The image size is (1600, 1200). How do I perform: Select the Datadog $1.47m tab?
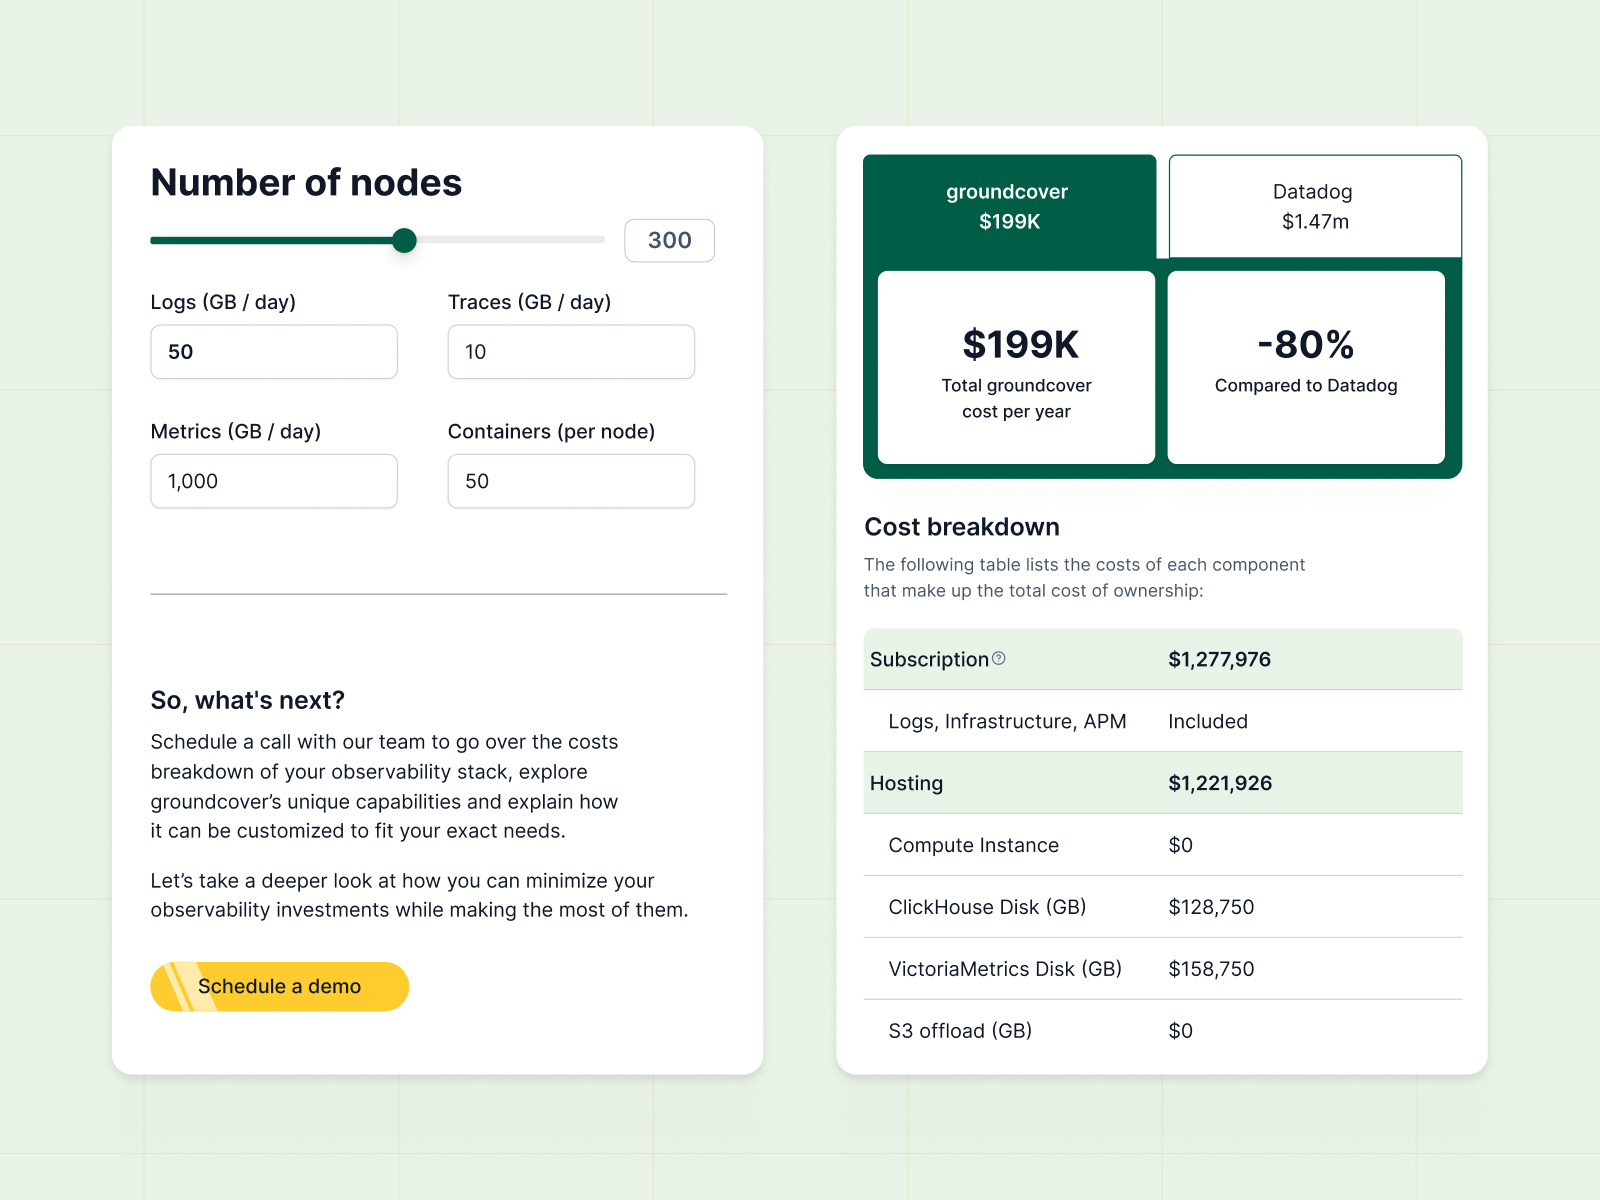1315,206
